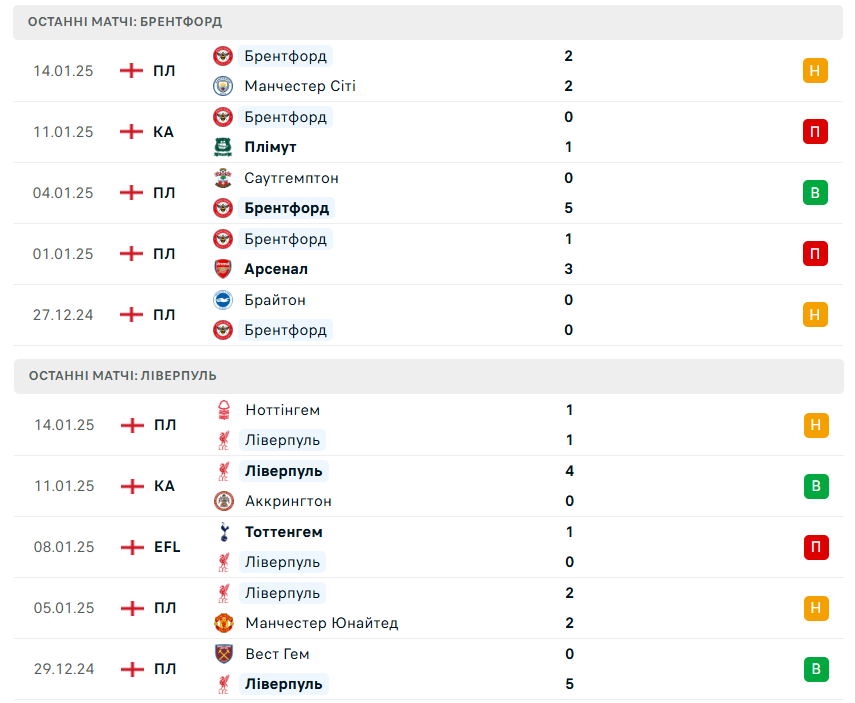
Task: Click the Tottenham crest icon
Action: click(x=224, y=532)
